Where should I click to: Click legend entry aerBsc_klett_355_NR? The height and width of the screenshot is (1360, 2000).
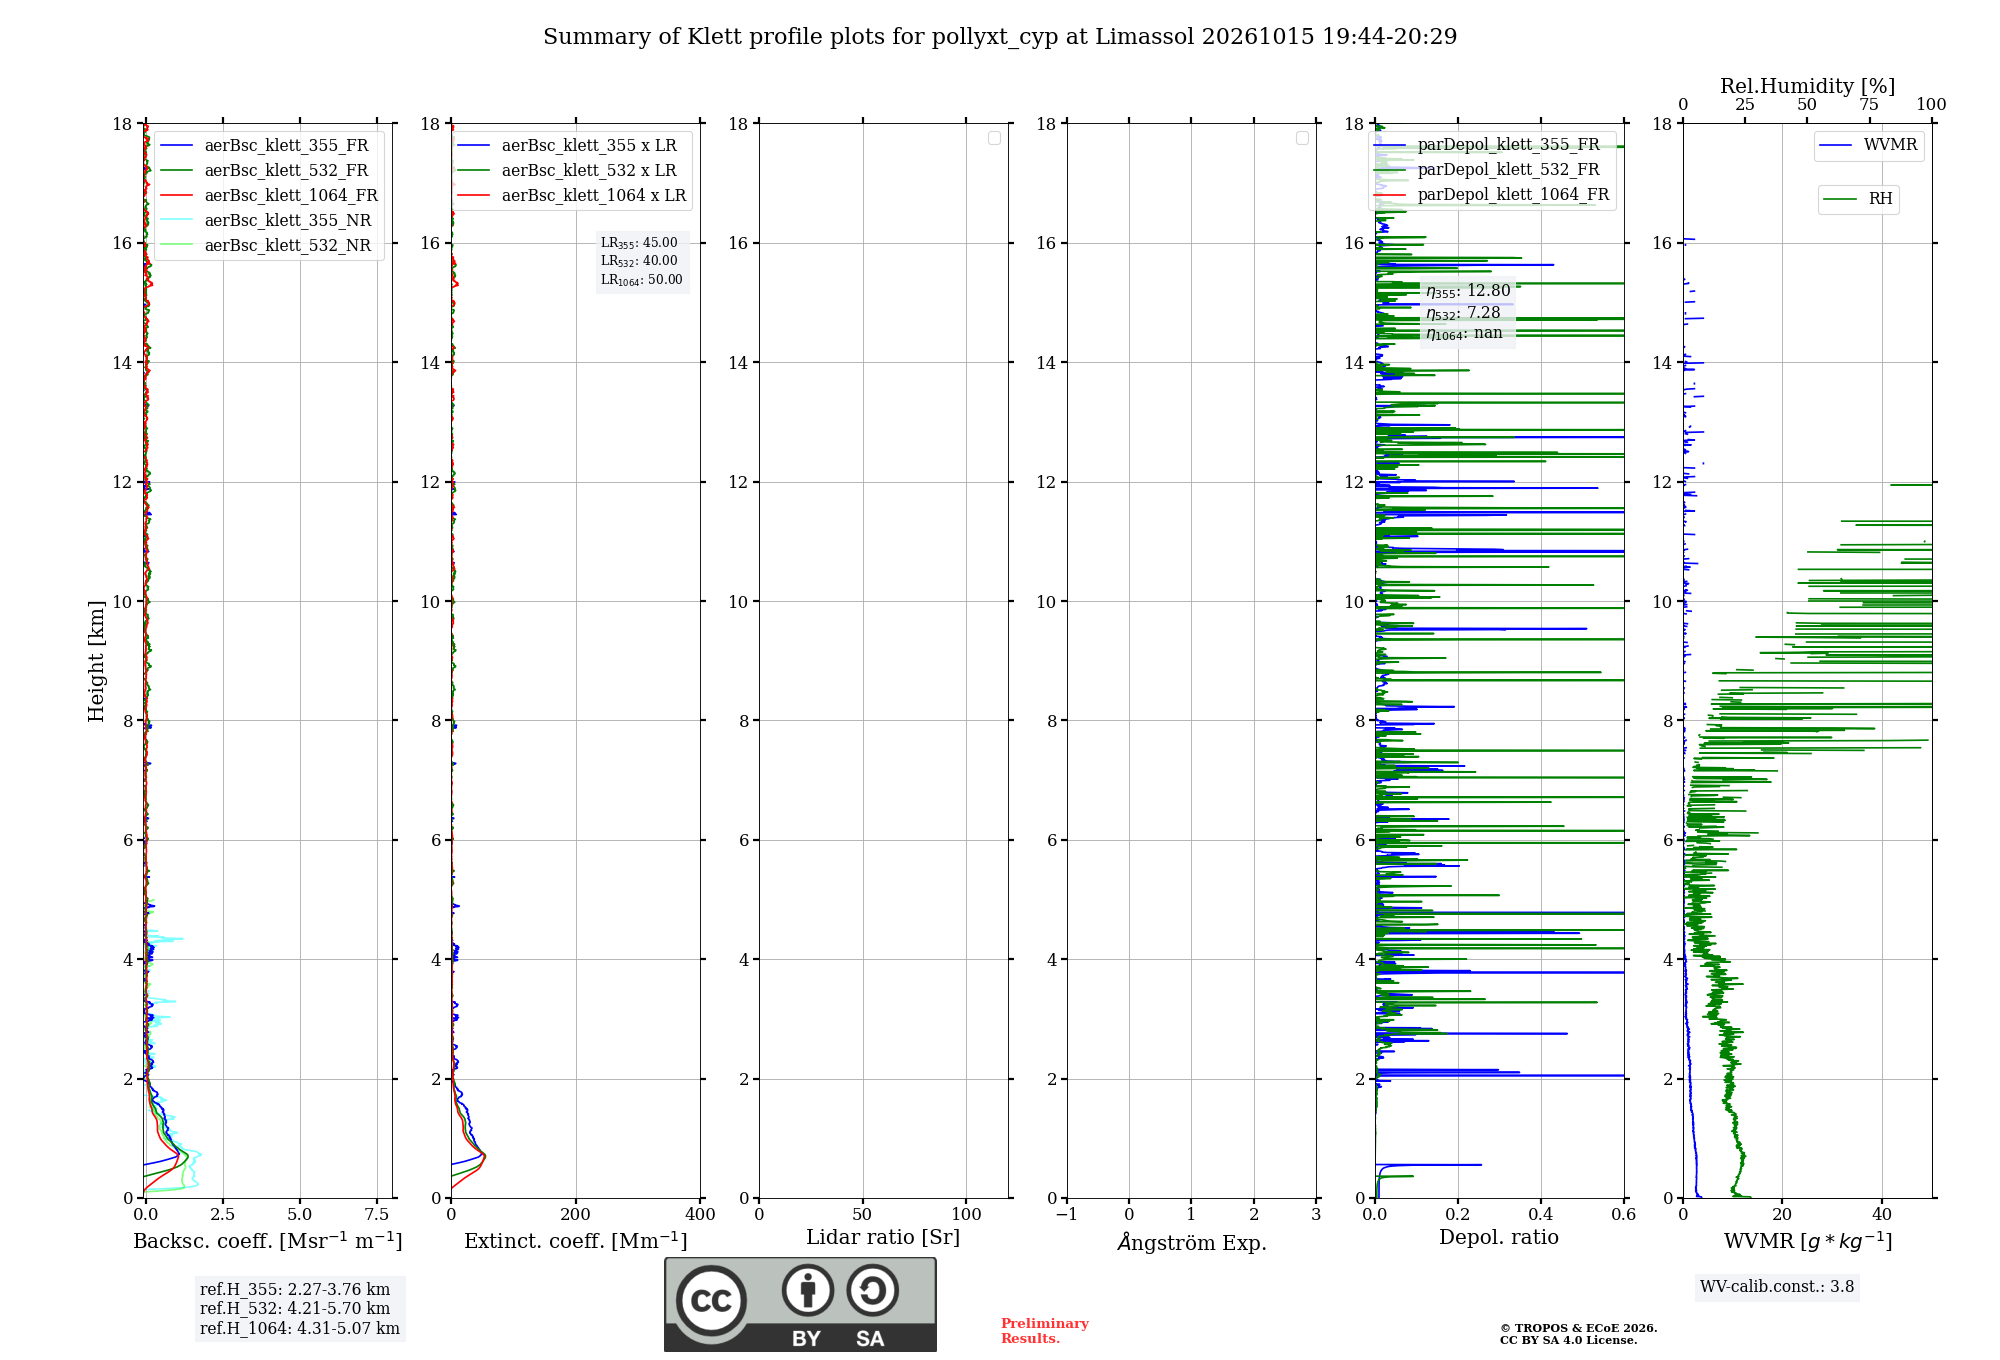(266, 220)
